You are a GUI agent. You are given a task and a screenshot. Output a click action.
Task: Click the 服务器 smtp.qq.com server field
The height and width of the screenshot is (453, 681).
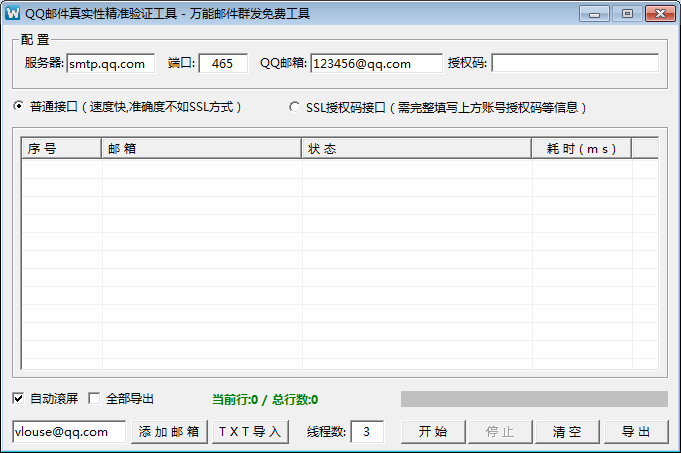[x=111, y=63]
